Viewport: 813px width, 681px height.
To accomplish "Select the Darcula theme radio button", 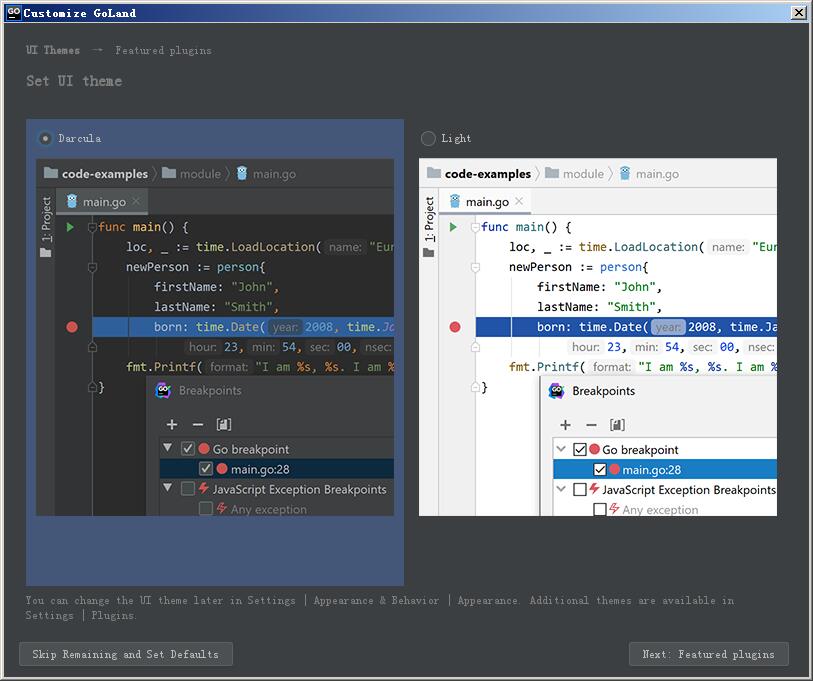I will pyautogui.click(x=46, y=138).
